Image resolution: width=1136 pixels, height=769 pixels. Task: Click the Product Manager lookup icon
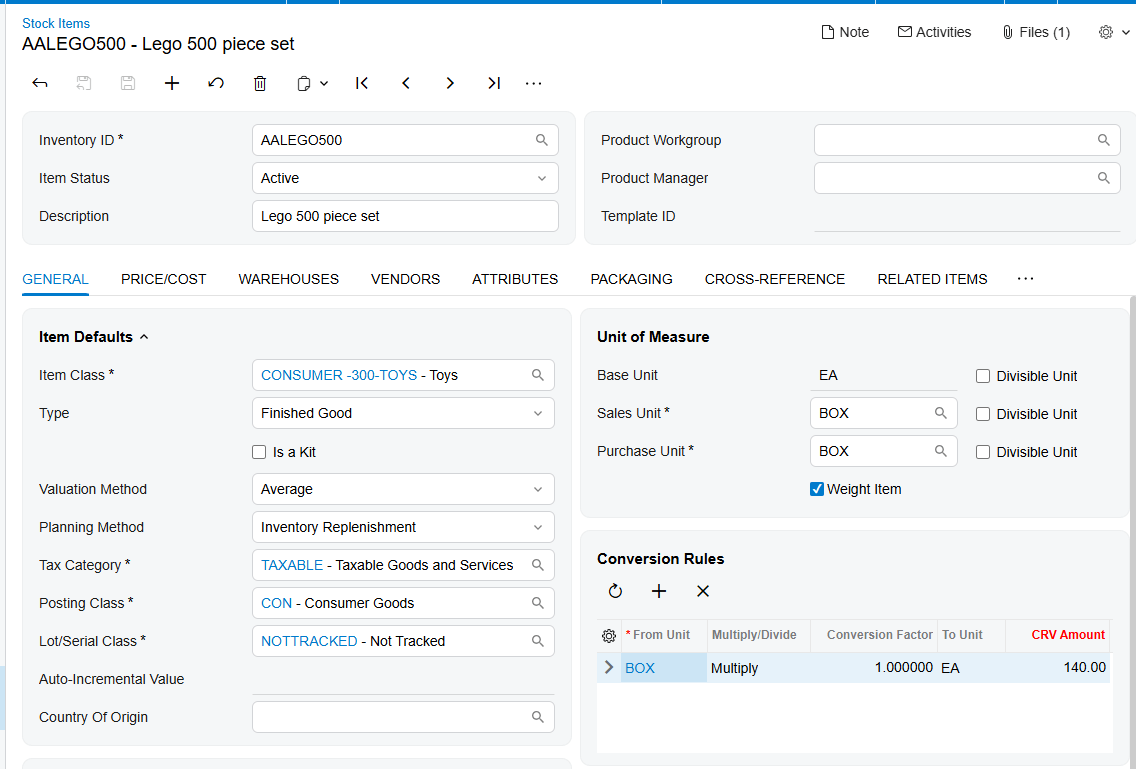point(1103,178)
